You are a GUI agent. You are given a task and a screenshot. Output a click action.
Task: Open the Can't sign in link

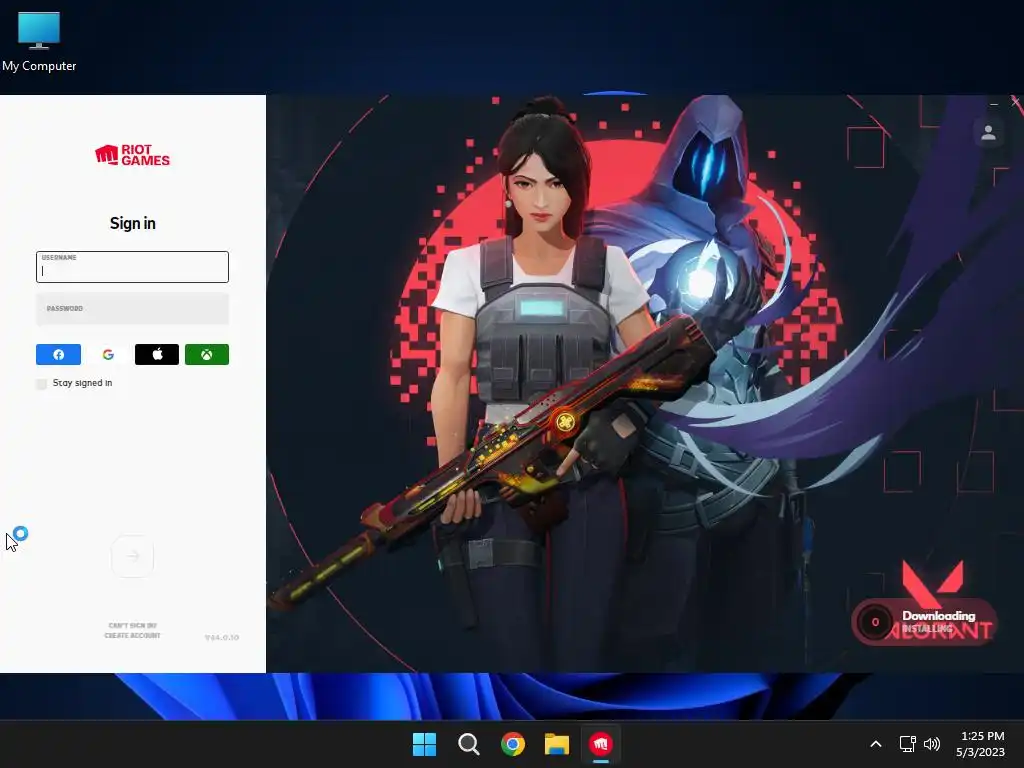133,626
